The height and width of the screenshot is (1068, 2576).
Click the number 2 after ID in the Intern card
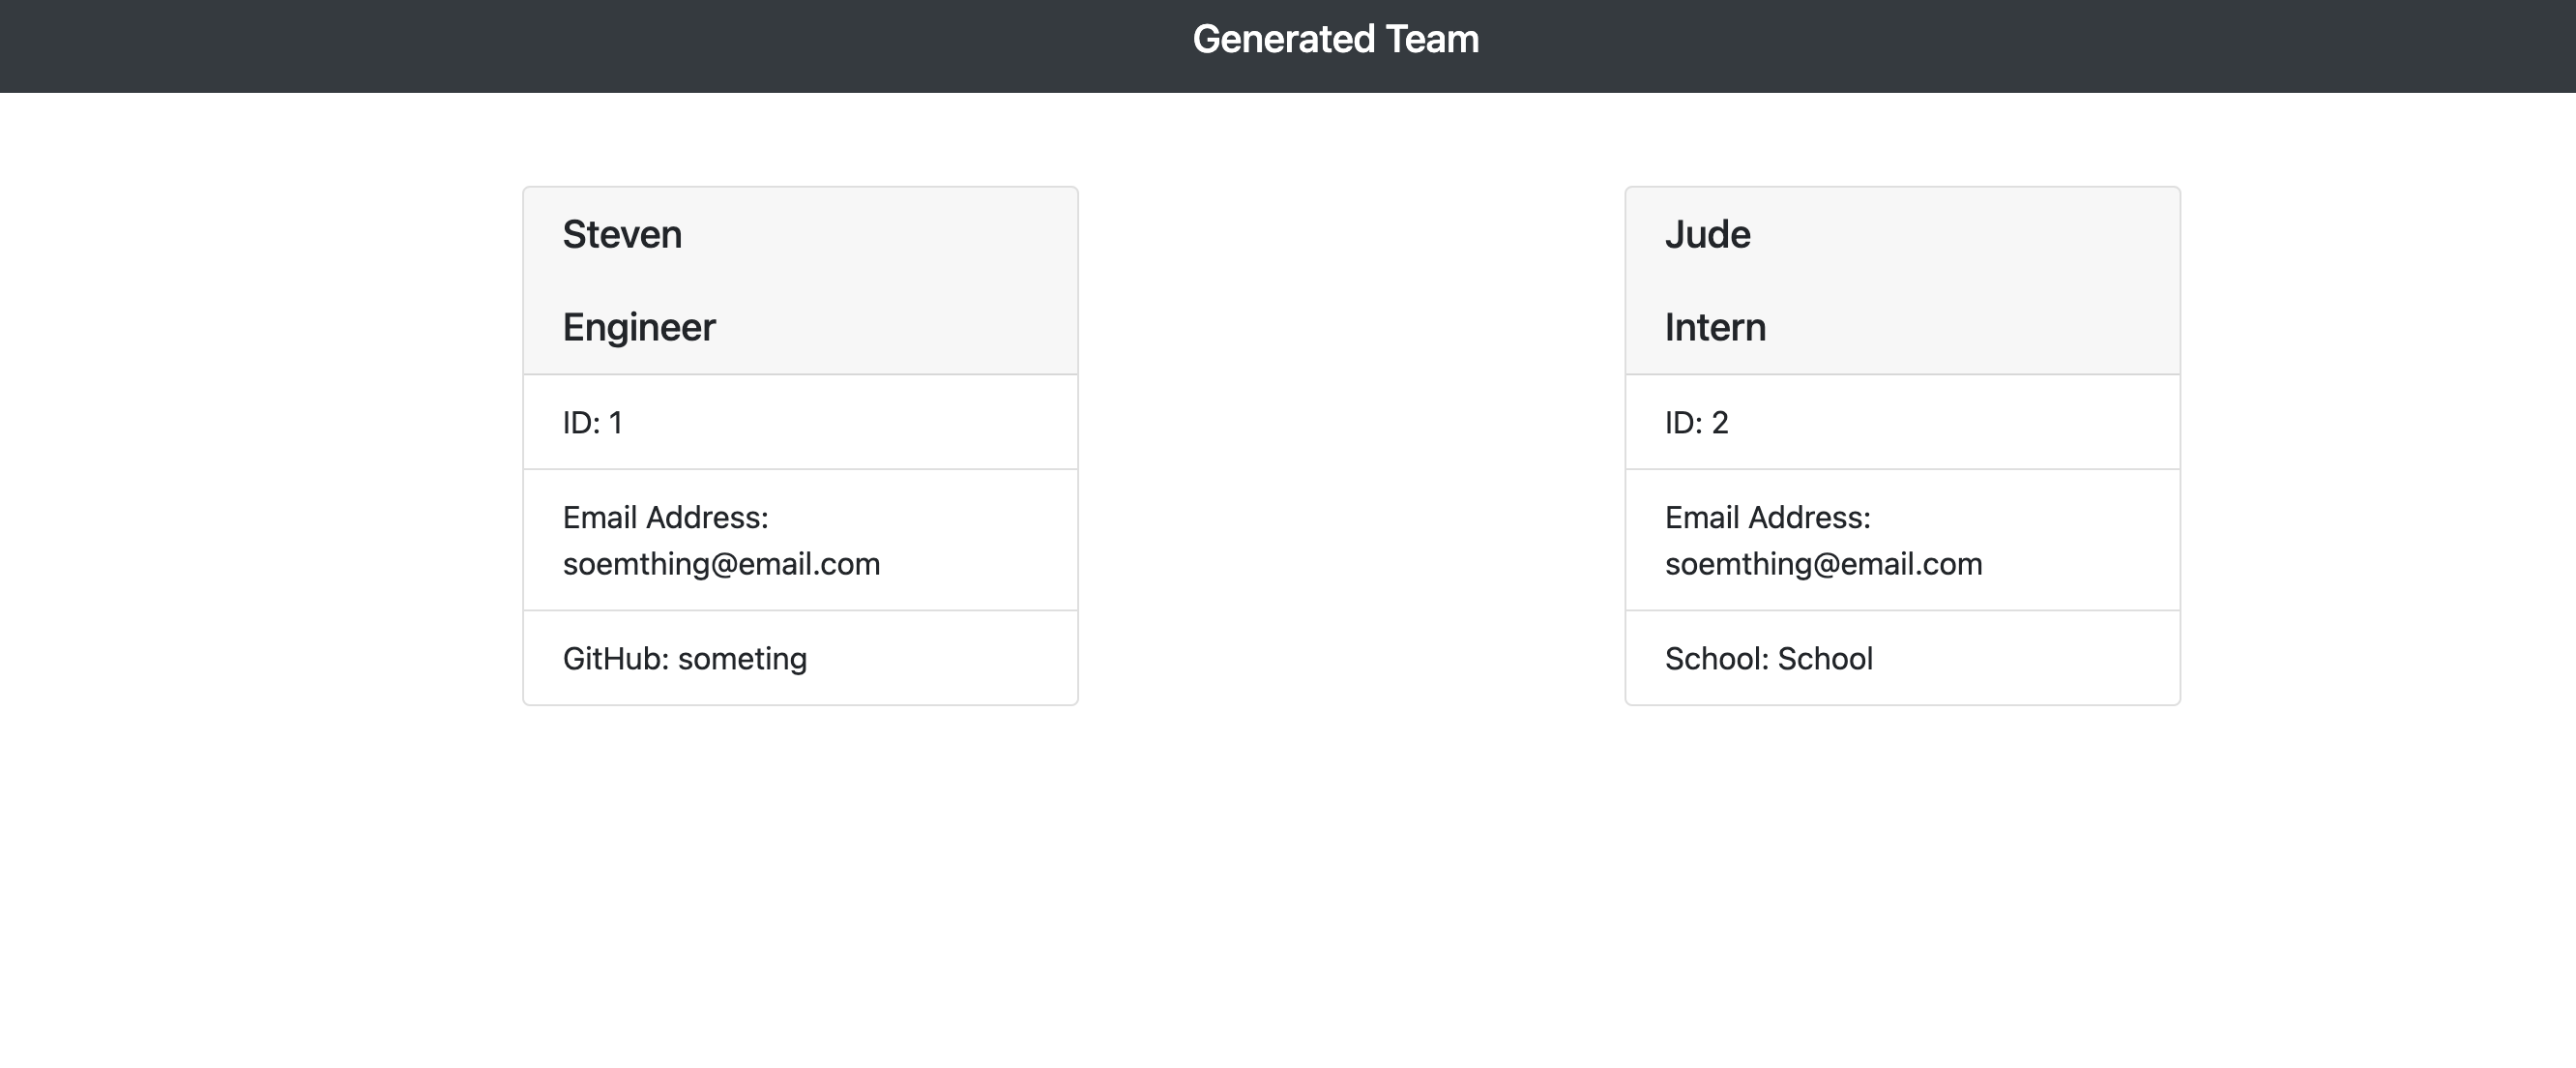(x=1720, y=423)
